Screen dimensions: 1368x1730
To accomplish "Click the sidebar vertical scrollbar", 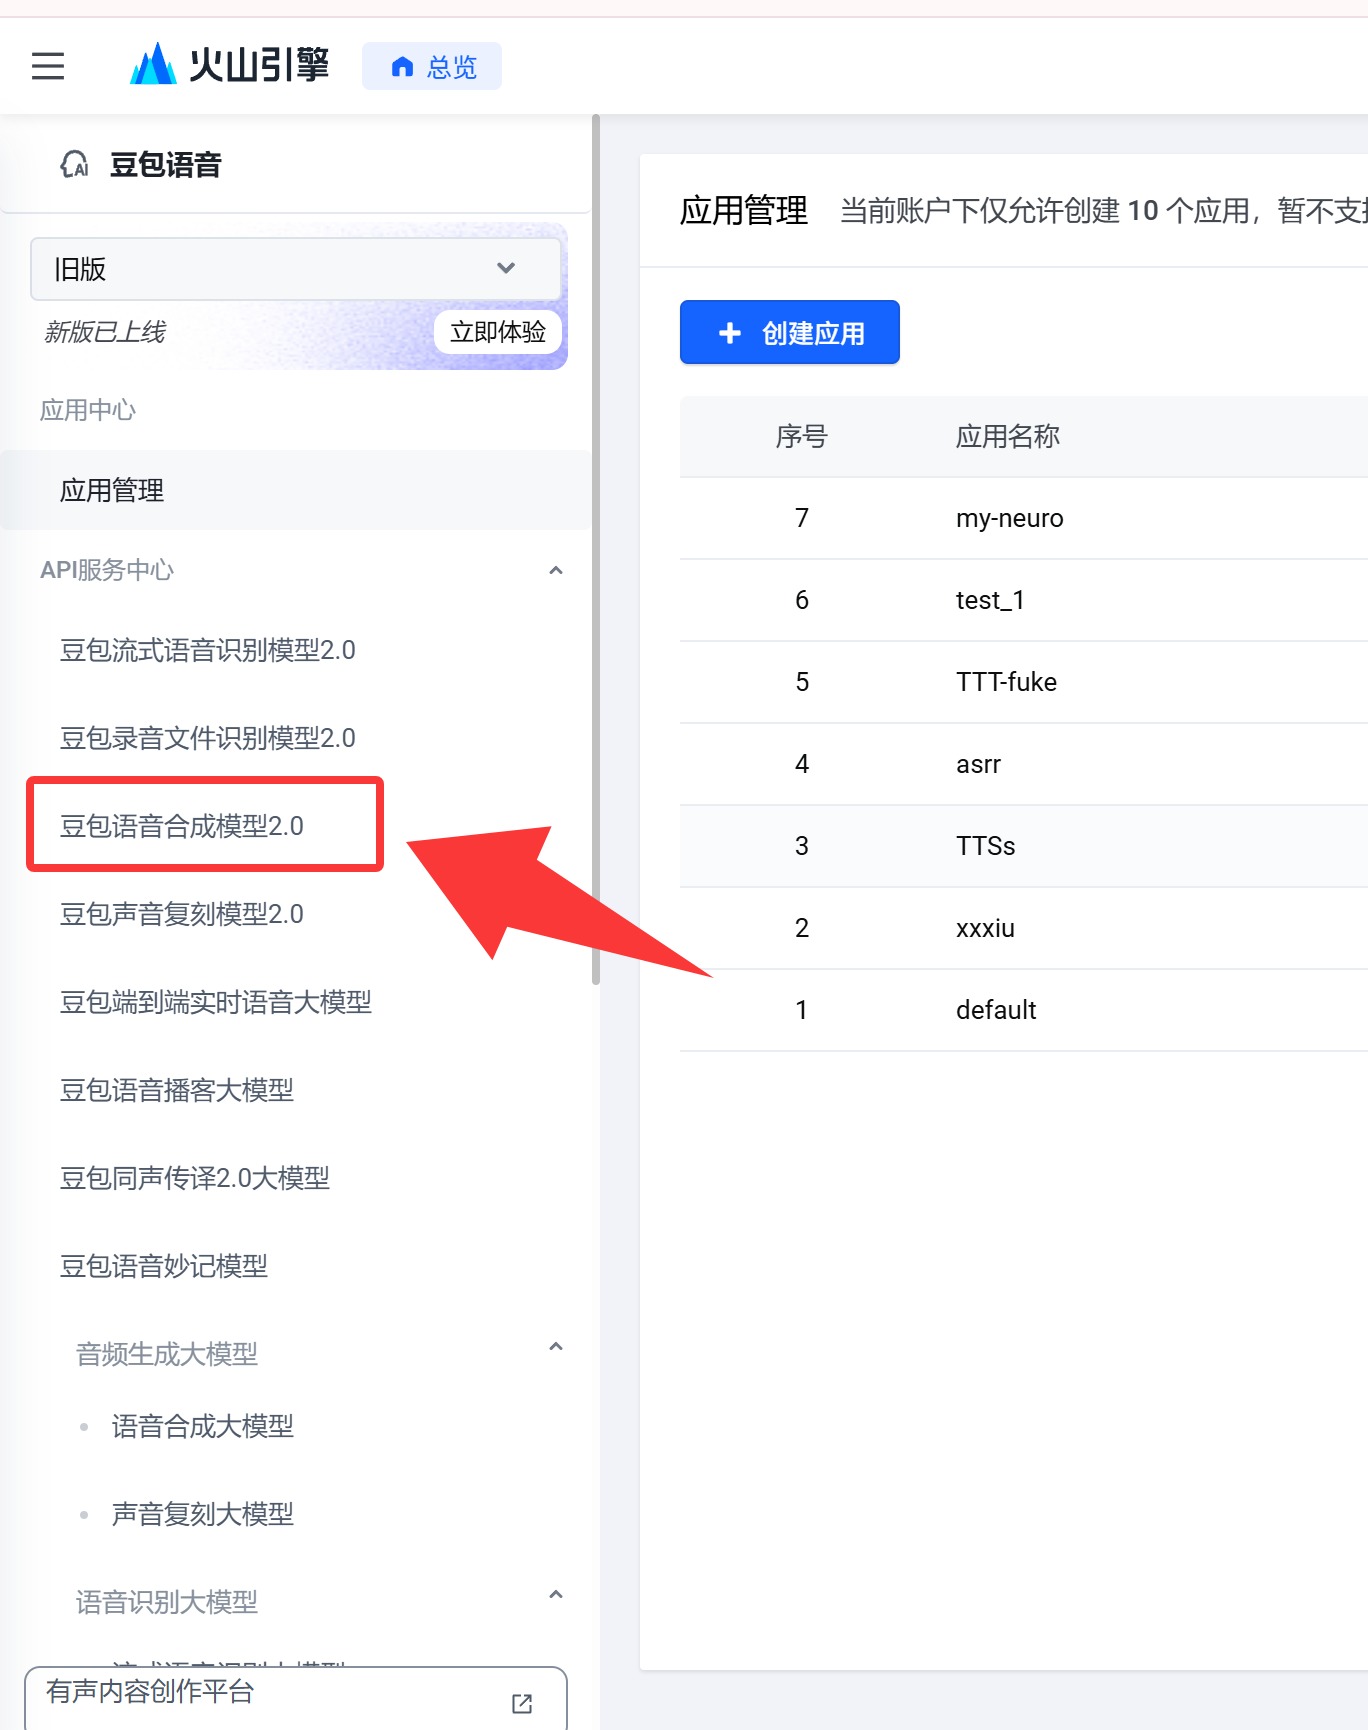I will (x=596, y=550).
